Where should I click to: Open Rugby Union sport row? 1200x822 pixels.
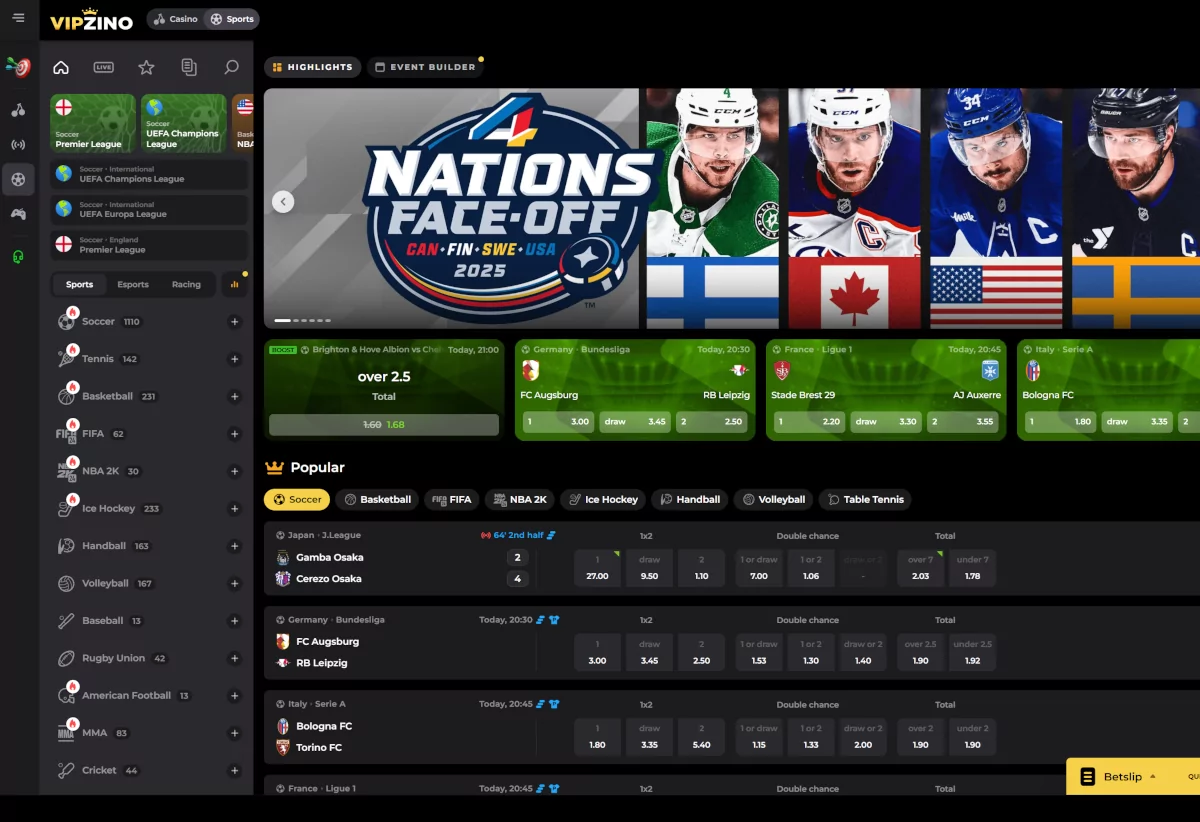click(x=148, y=658)
